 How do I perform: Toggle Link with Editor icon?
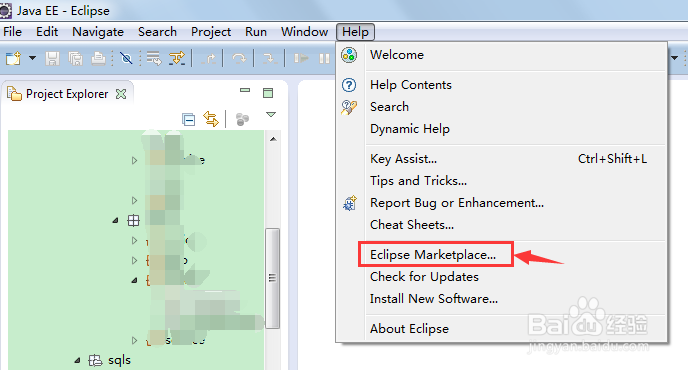click(x=211, y=119)
